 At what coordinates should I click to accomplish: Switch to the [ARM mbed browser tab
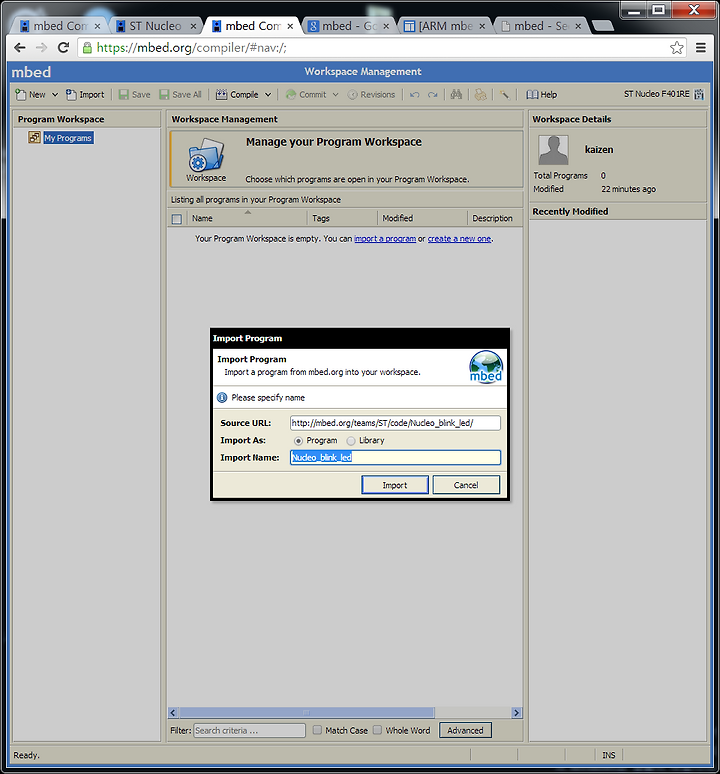444,26
